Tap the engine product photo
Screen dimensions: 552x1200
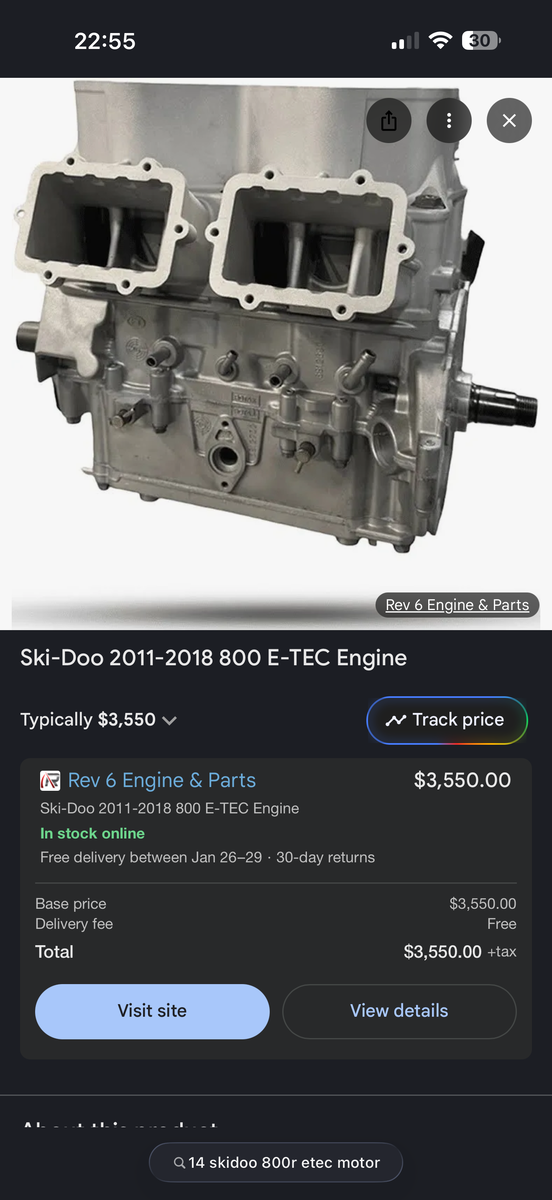click(x=276, y=340)
